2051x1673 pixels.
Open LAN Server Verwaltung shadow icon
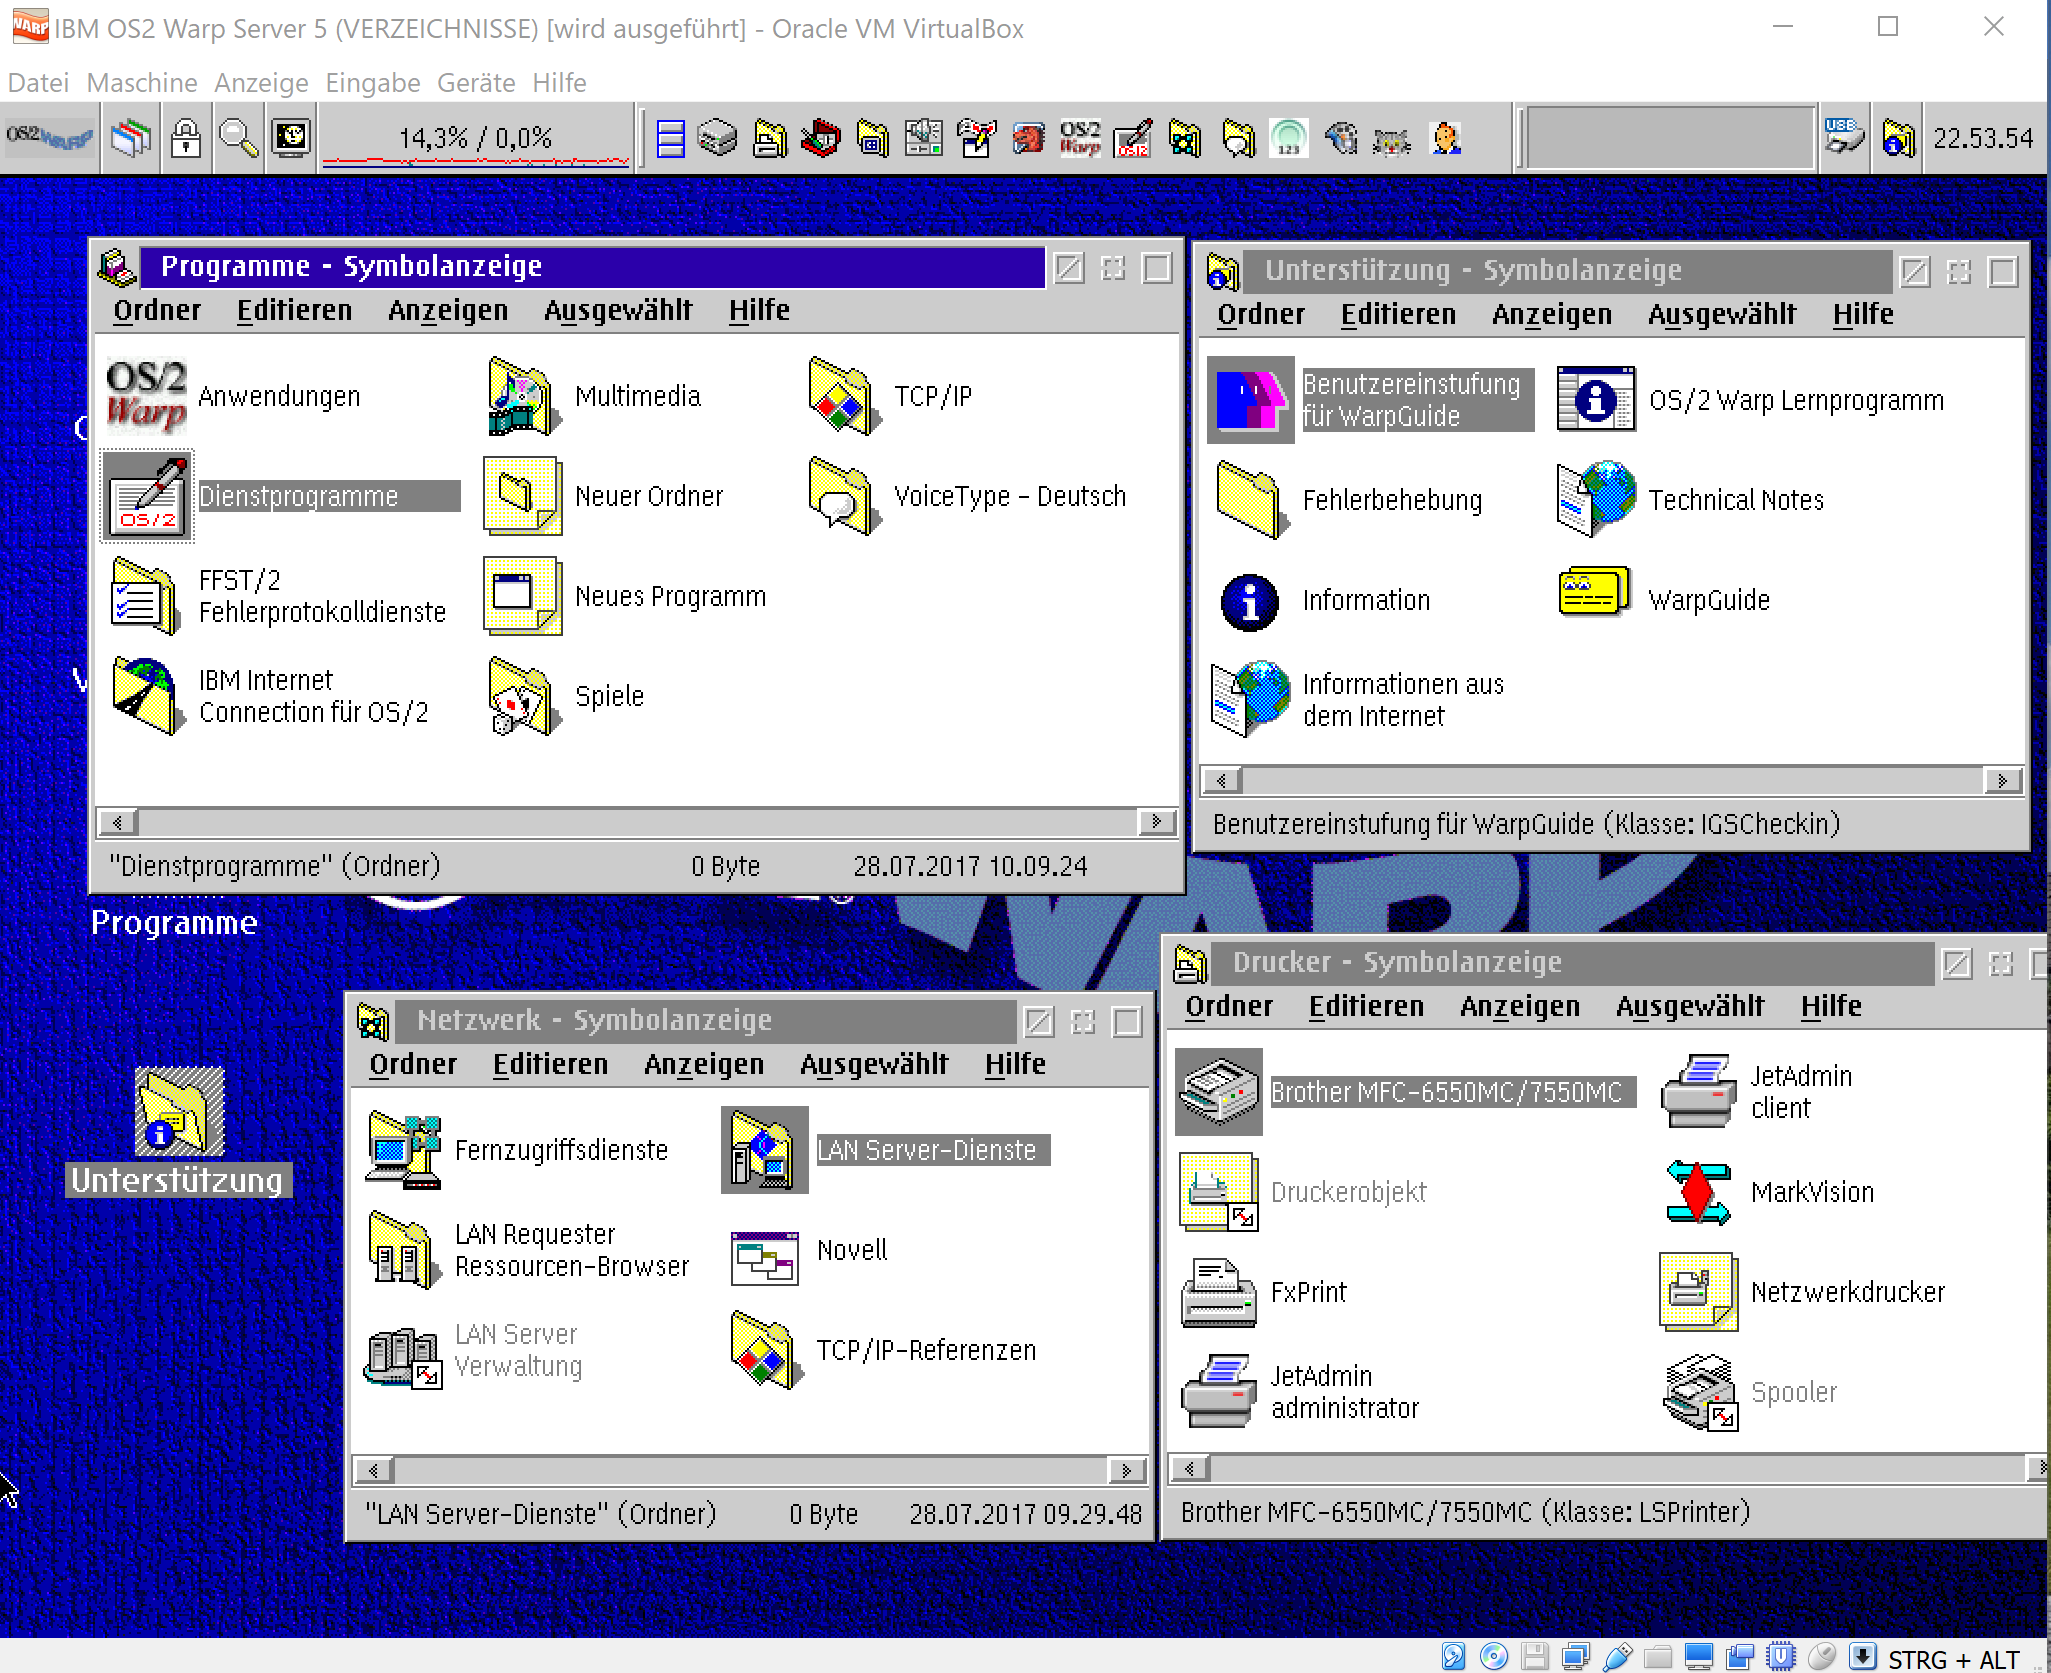[x=403, y=1356]
